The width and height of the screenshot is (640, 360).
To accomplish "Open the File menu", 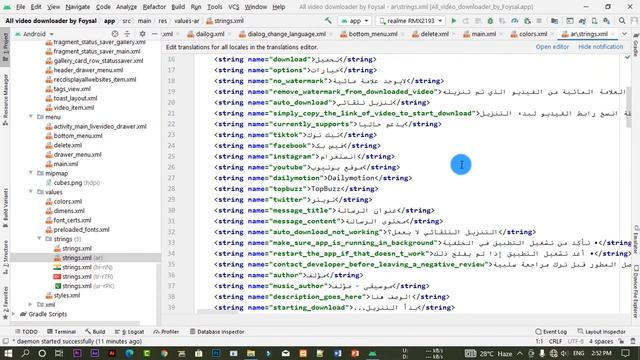I will 20,7.
